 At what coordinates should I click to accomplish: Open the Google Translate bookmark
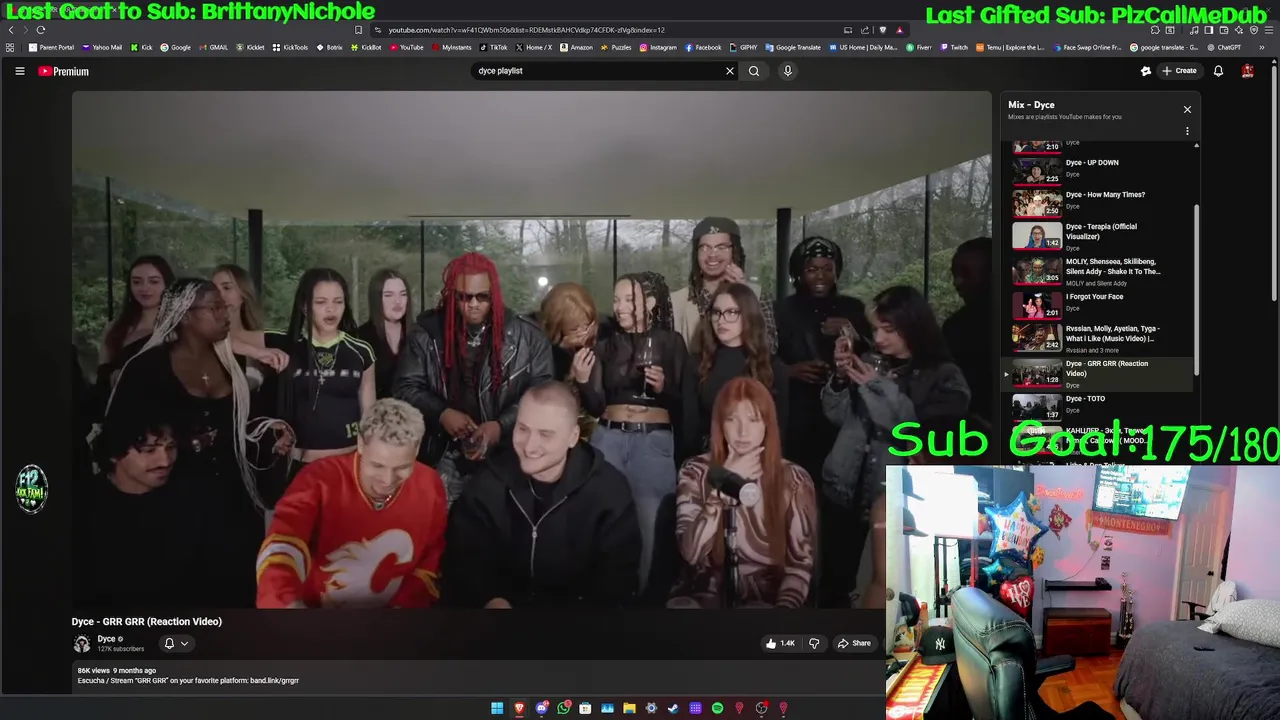793,47
